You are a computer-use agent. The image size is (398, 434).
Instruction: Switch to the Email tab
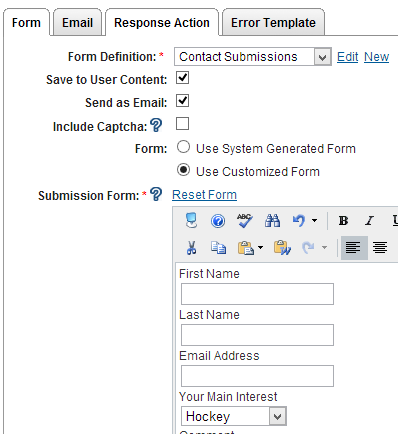(77, 23)
